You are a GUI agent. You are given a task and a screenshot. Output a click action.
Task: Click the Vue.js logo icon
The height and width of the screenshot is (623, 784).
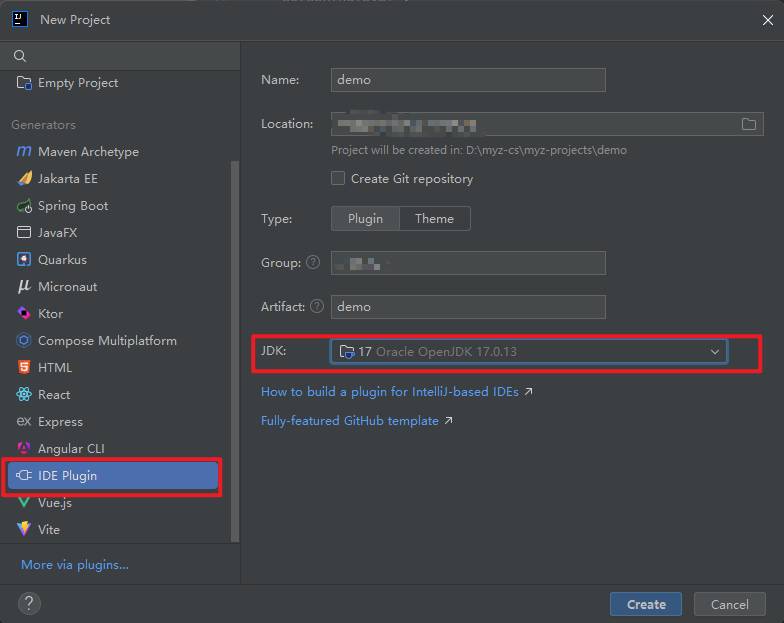(x=24, y=502)
